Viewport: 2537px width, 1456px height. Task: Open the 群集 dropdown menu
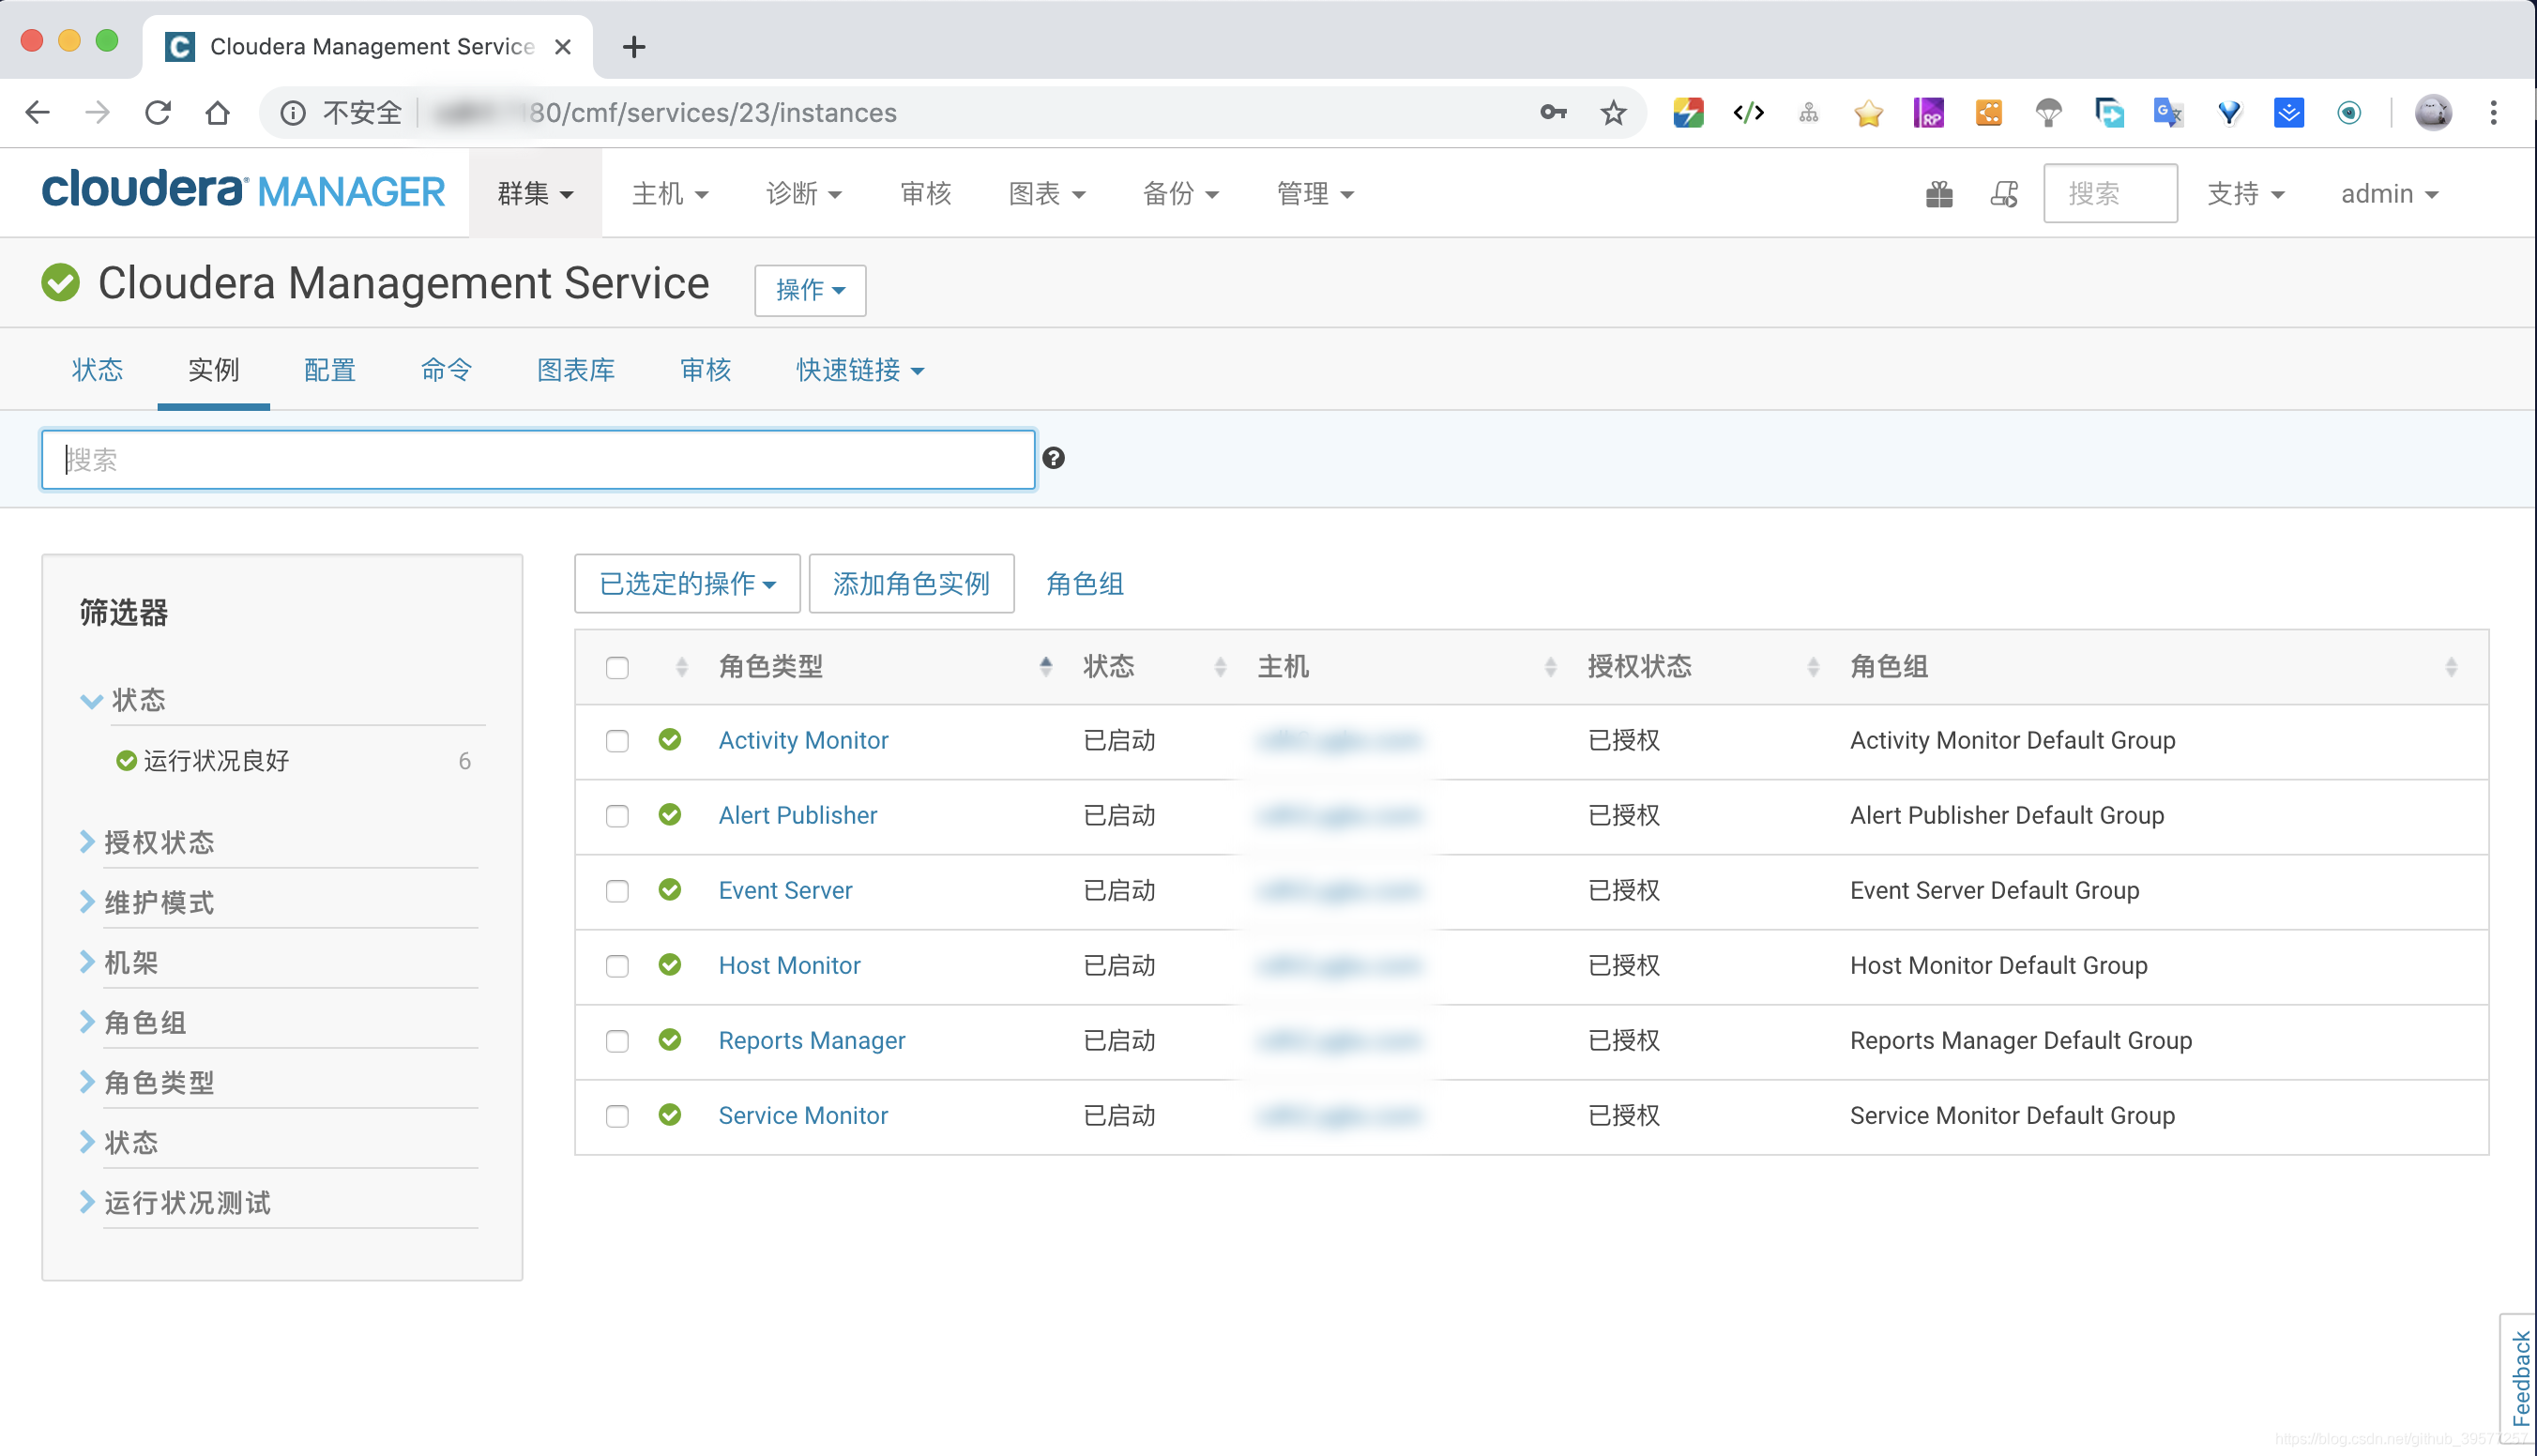[535, 194]
